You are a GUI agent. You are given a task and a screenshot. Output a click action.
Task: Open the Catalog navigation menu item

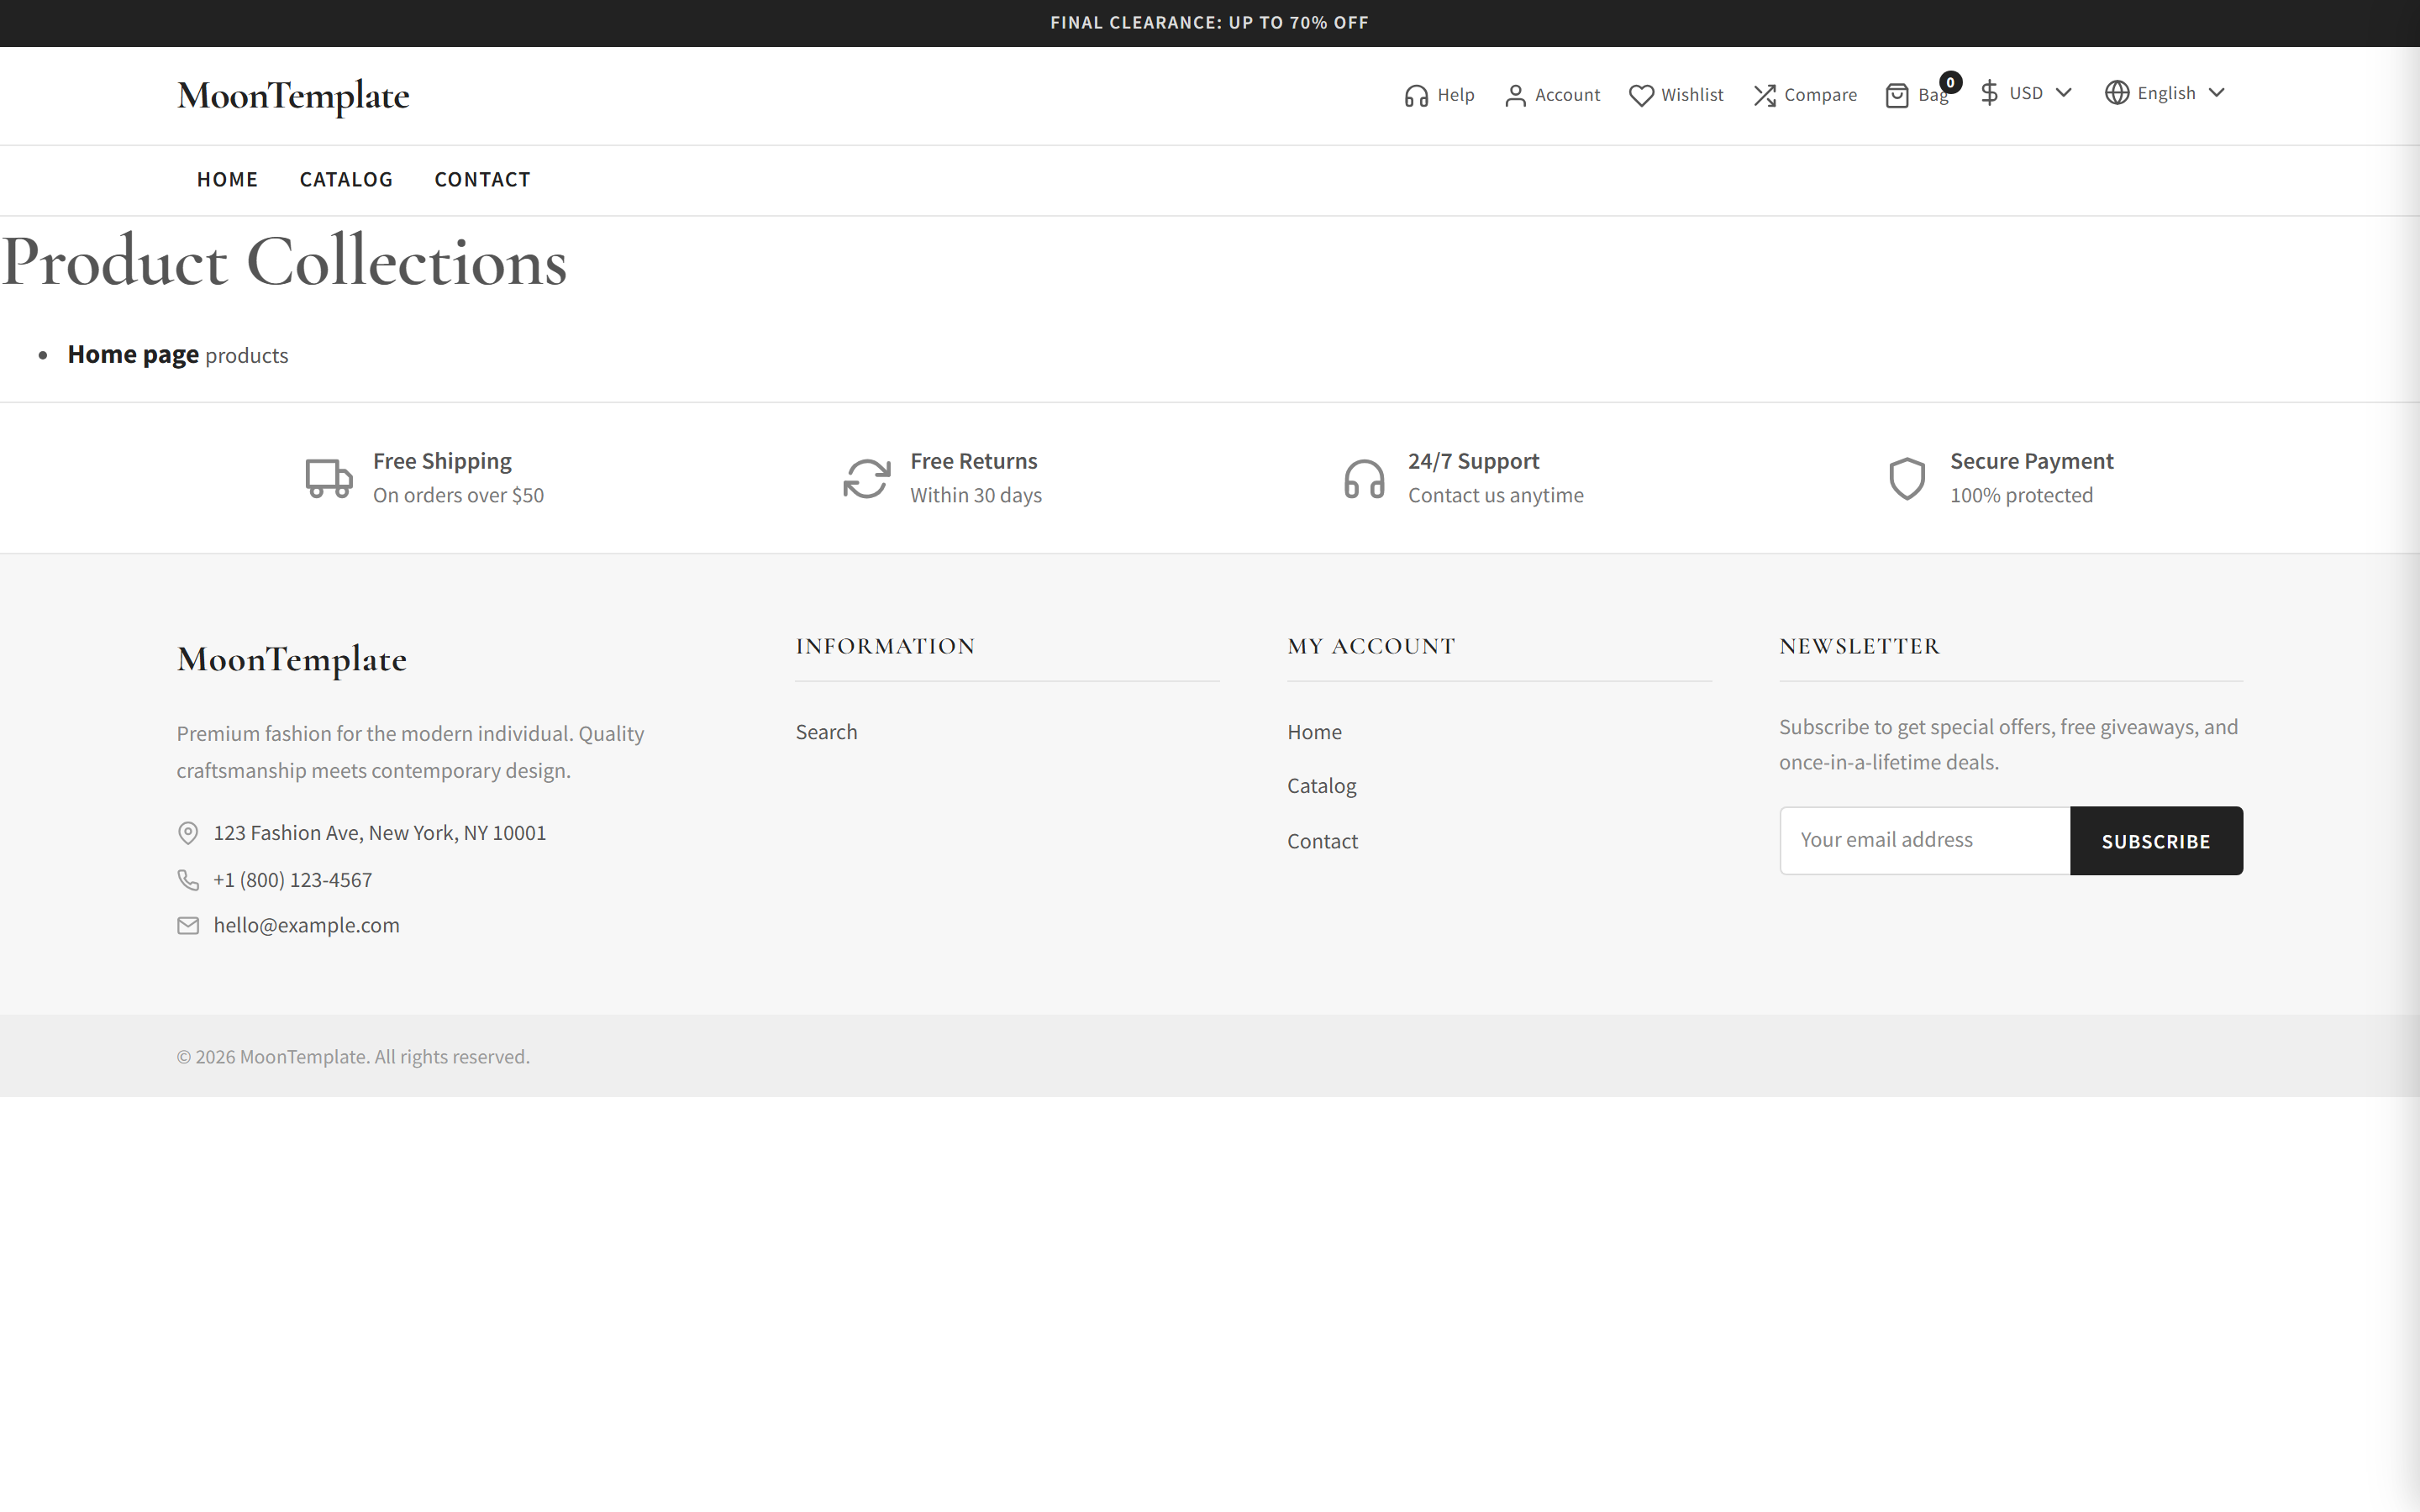pos(346,180)
